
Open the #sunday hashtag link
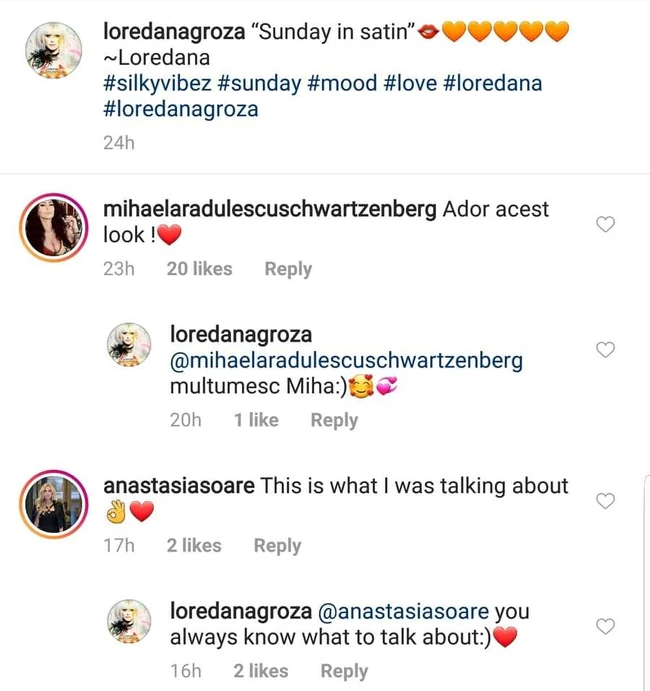click(259, 83)
